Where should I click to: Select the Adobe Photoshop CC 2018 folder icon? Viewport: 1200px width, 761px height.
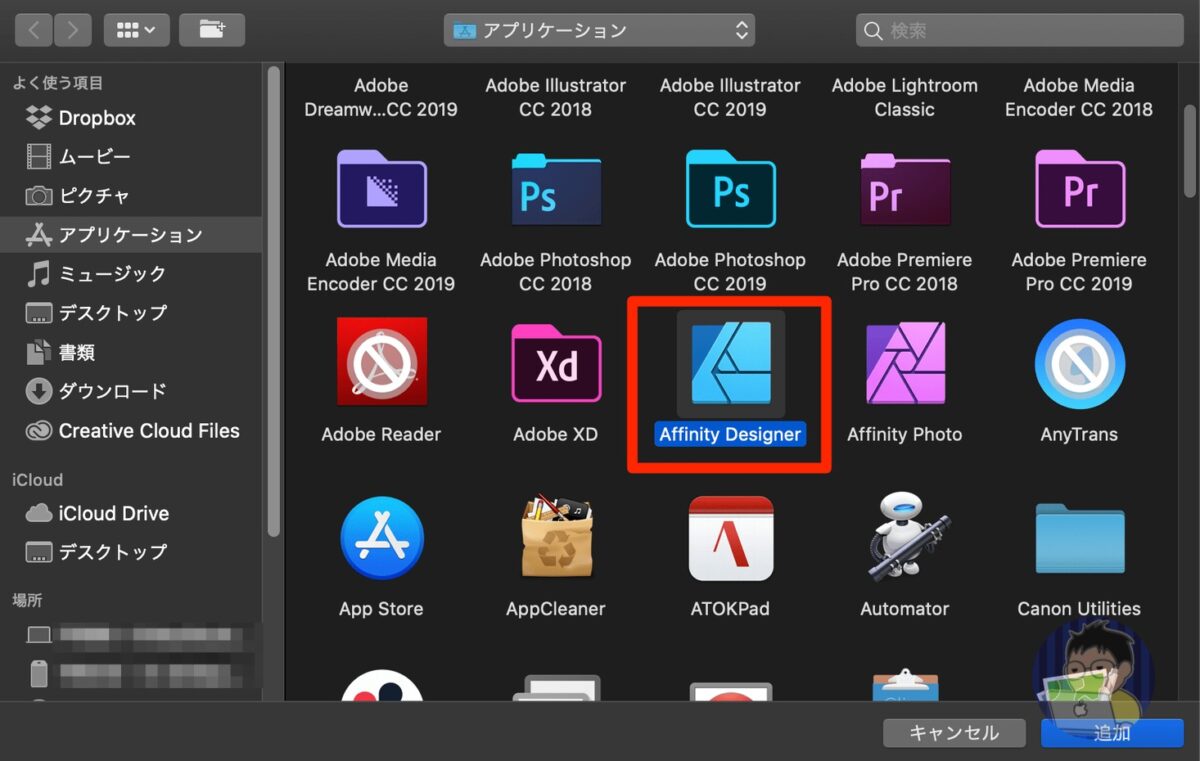pyautogui.click(x=556, y=189)
